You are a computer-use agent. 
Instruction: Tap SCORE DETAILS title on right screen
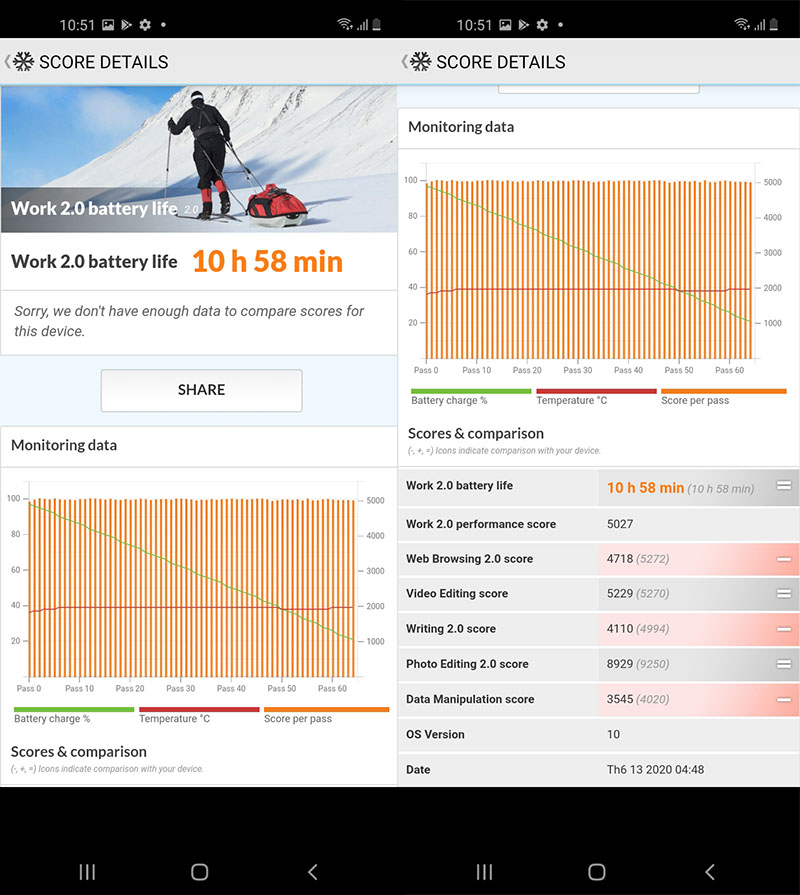(501, 62)
